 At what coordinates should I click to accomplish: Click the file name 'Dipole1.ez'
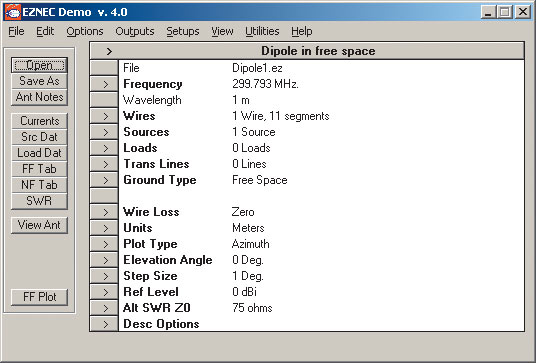257,68
